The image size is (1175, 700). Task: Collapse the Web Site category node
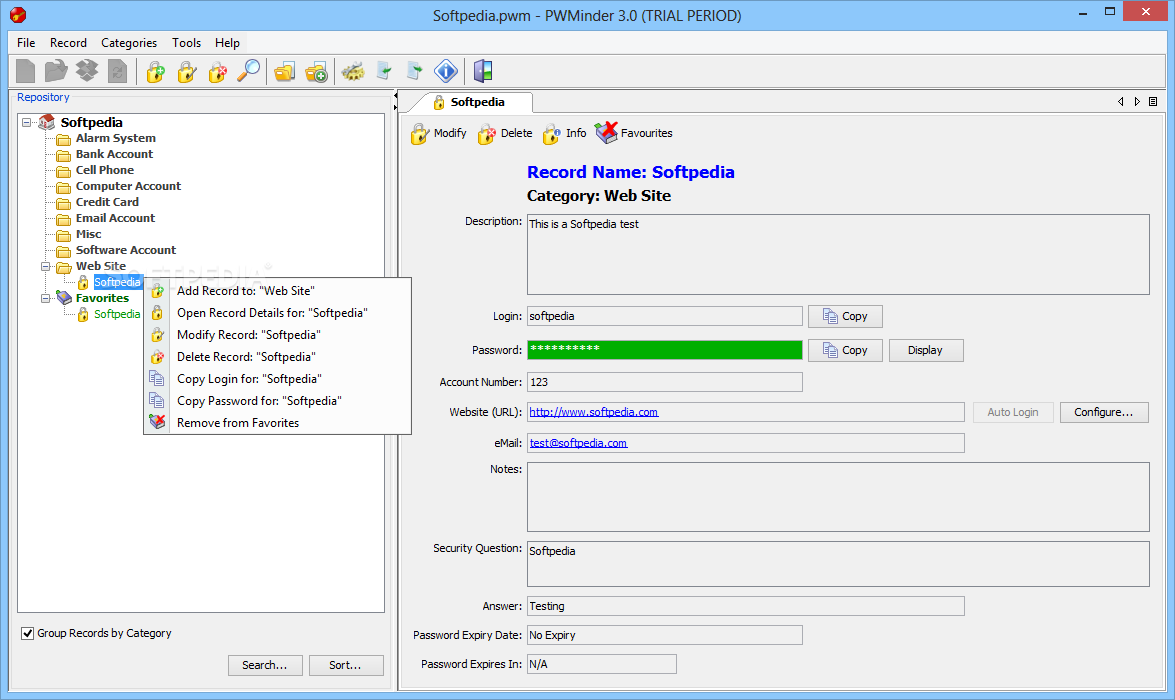(x=46, y=266)
